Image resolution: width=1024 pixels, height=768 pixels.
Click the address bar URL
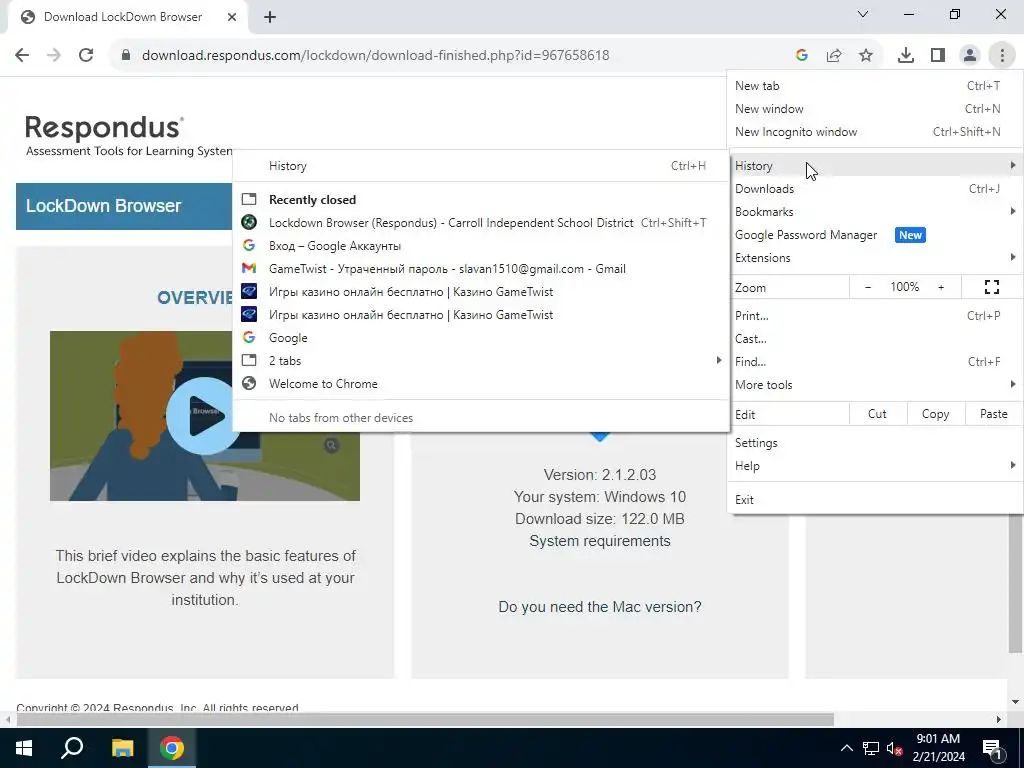pos(376,56)
